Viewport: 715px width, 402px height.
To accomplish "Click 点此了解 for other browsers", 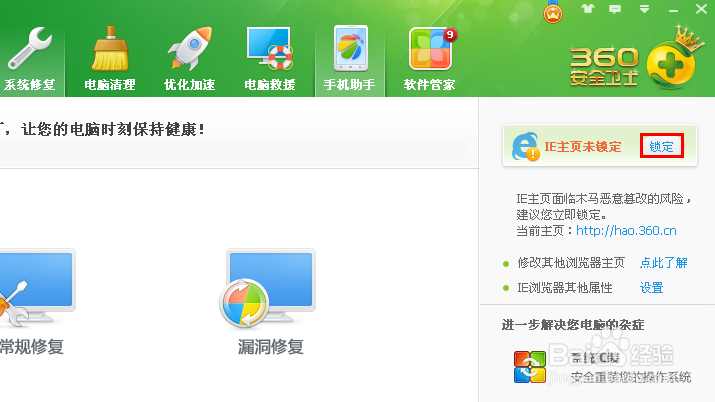I will tap(663, 263).
